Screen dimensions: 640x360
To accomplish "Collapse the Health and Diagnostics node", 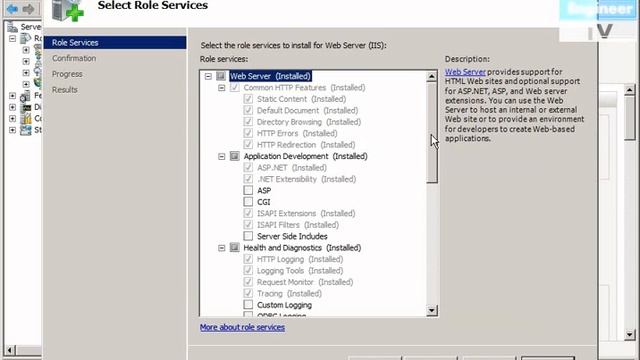I will pyautogui.click(x=222, y=248).
